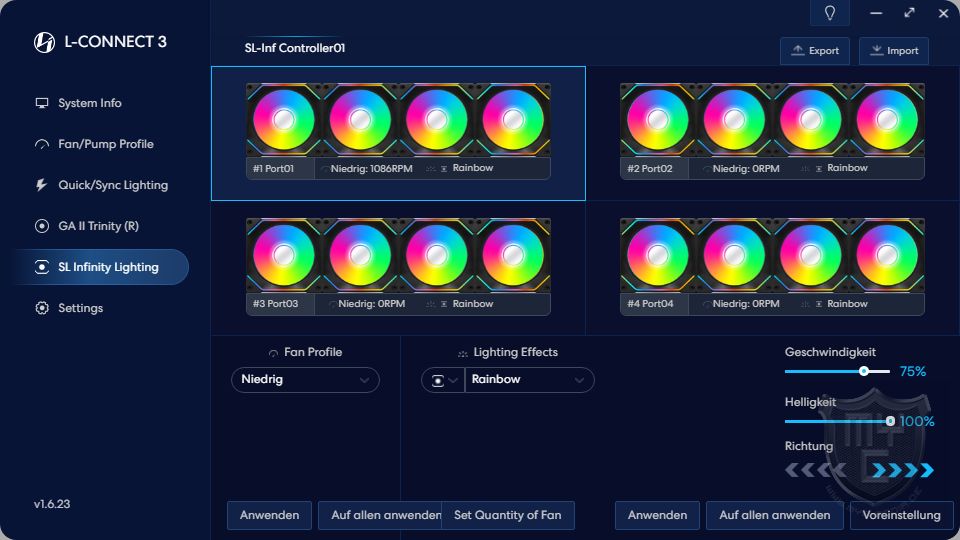960x540 pixels.
Task: Click the Helligkeit slider handle
Action: [890, 421]
